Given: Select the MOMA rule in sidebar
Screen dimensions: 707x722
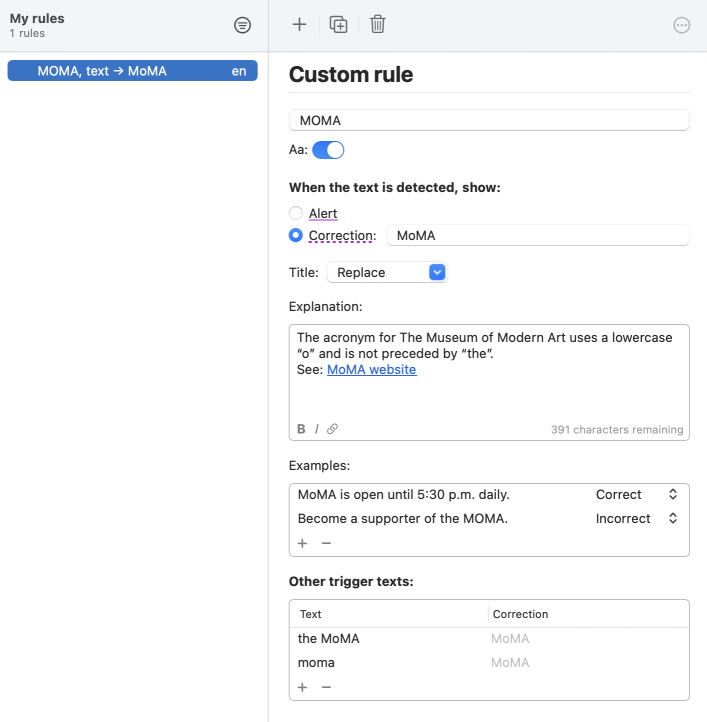Looking at the screenshot, I should pos(132,71).
